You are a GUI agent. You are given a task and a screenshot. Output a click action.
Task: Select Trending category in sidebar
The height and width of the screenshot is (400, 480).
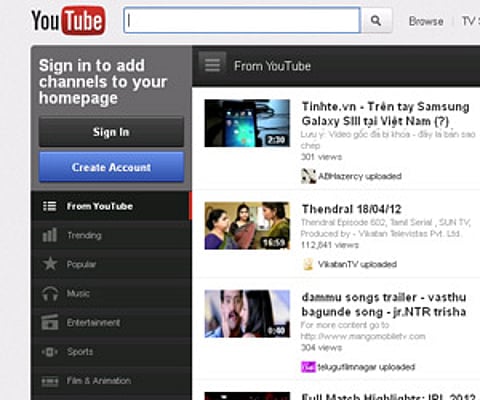click(x=111, y=235)
